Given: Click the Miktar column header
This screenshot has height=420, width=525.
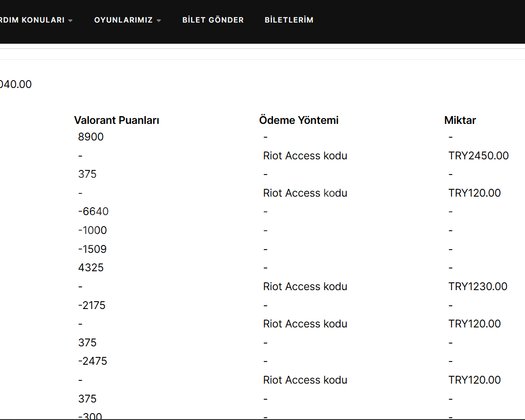Looking at the screenshot, I should (x=460, y=120).
